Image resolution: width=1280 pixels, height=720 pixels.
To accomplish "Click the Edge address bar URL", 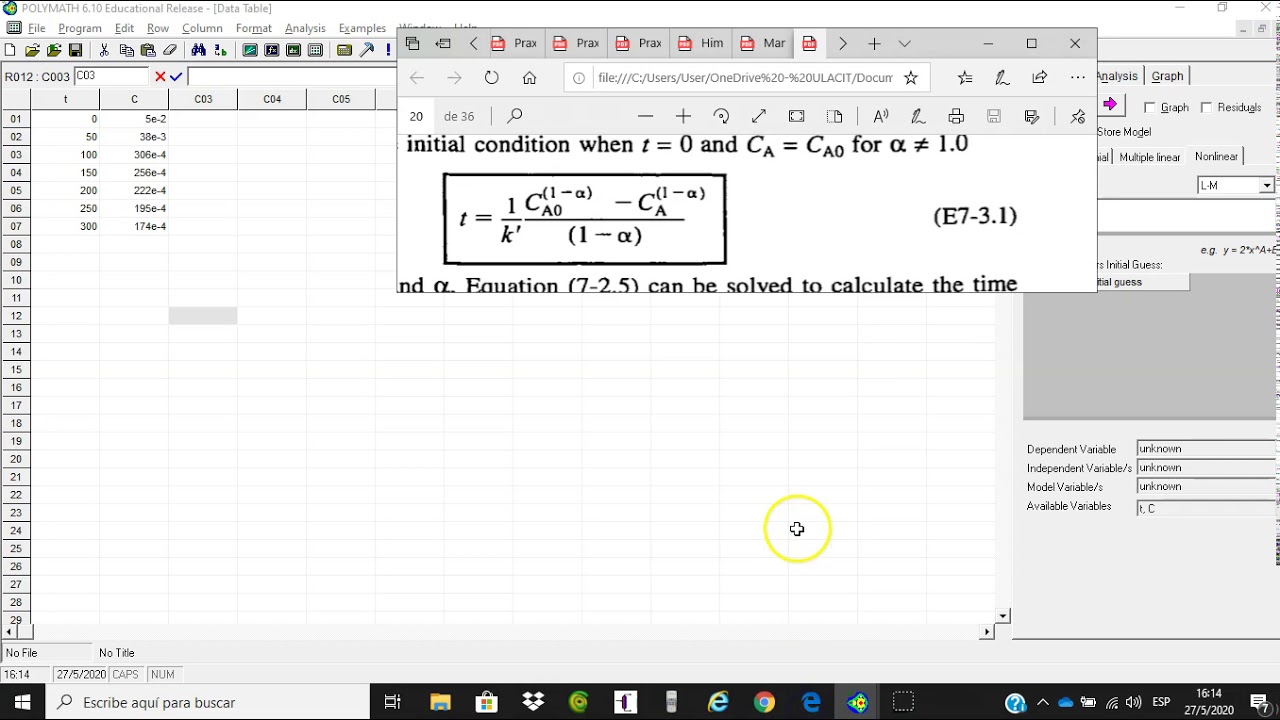I will point(744,77).
